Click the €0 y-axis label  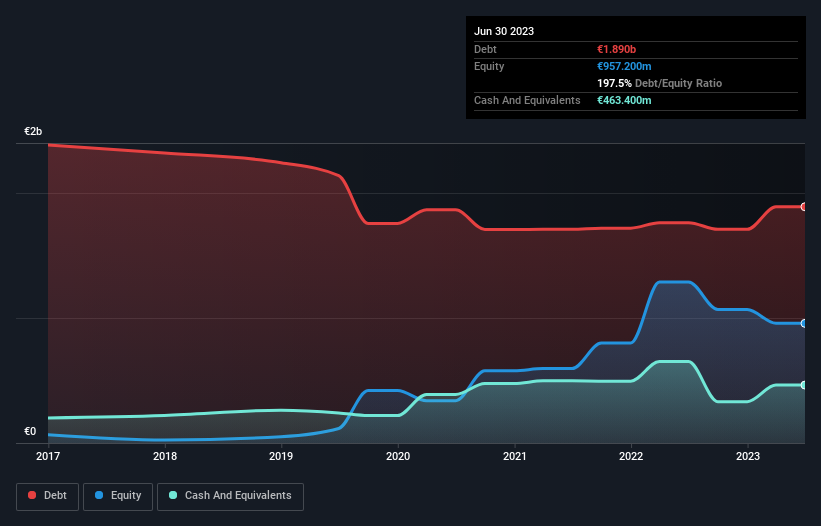point(30,431)
